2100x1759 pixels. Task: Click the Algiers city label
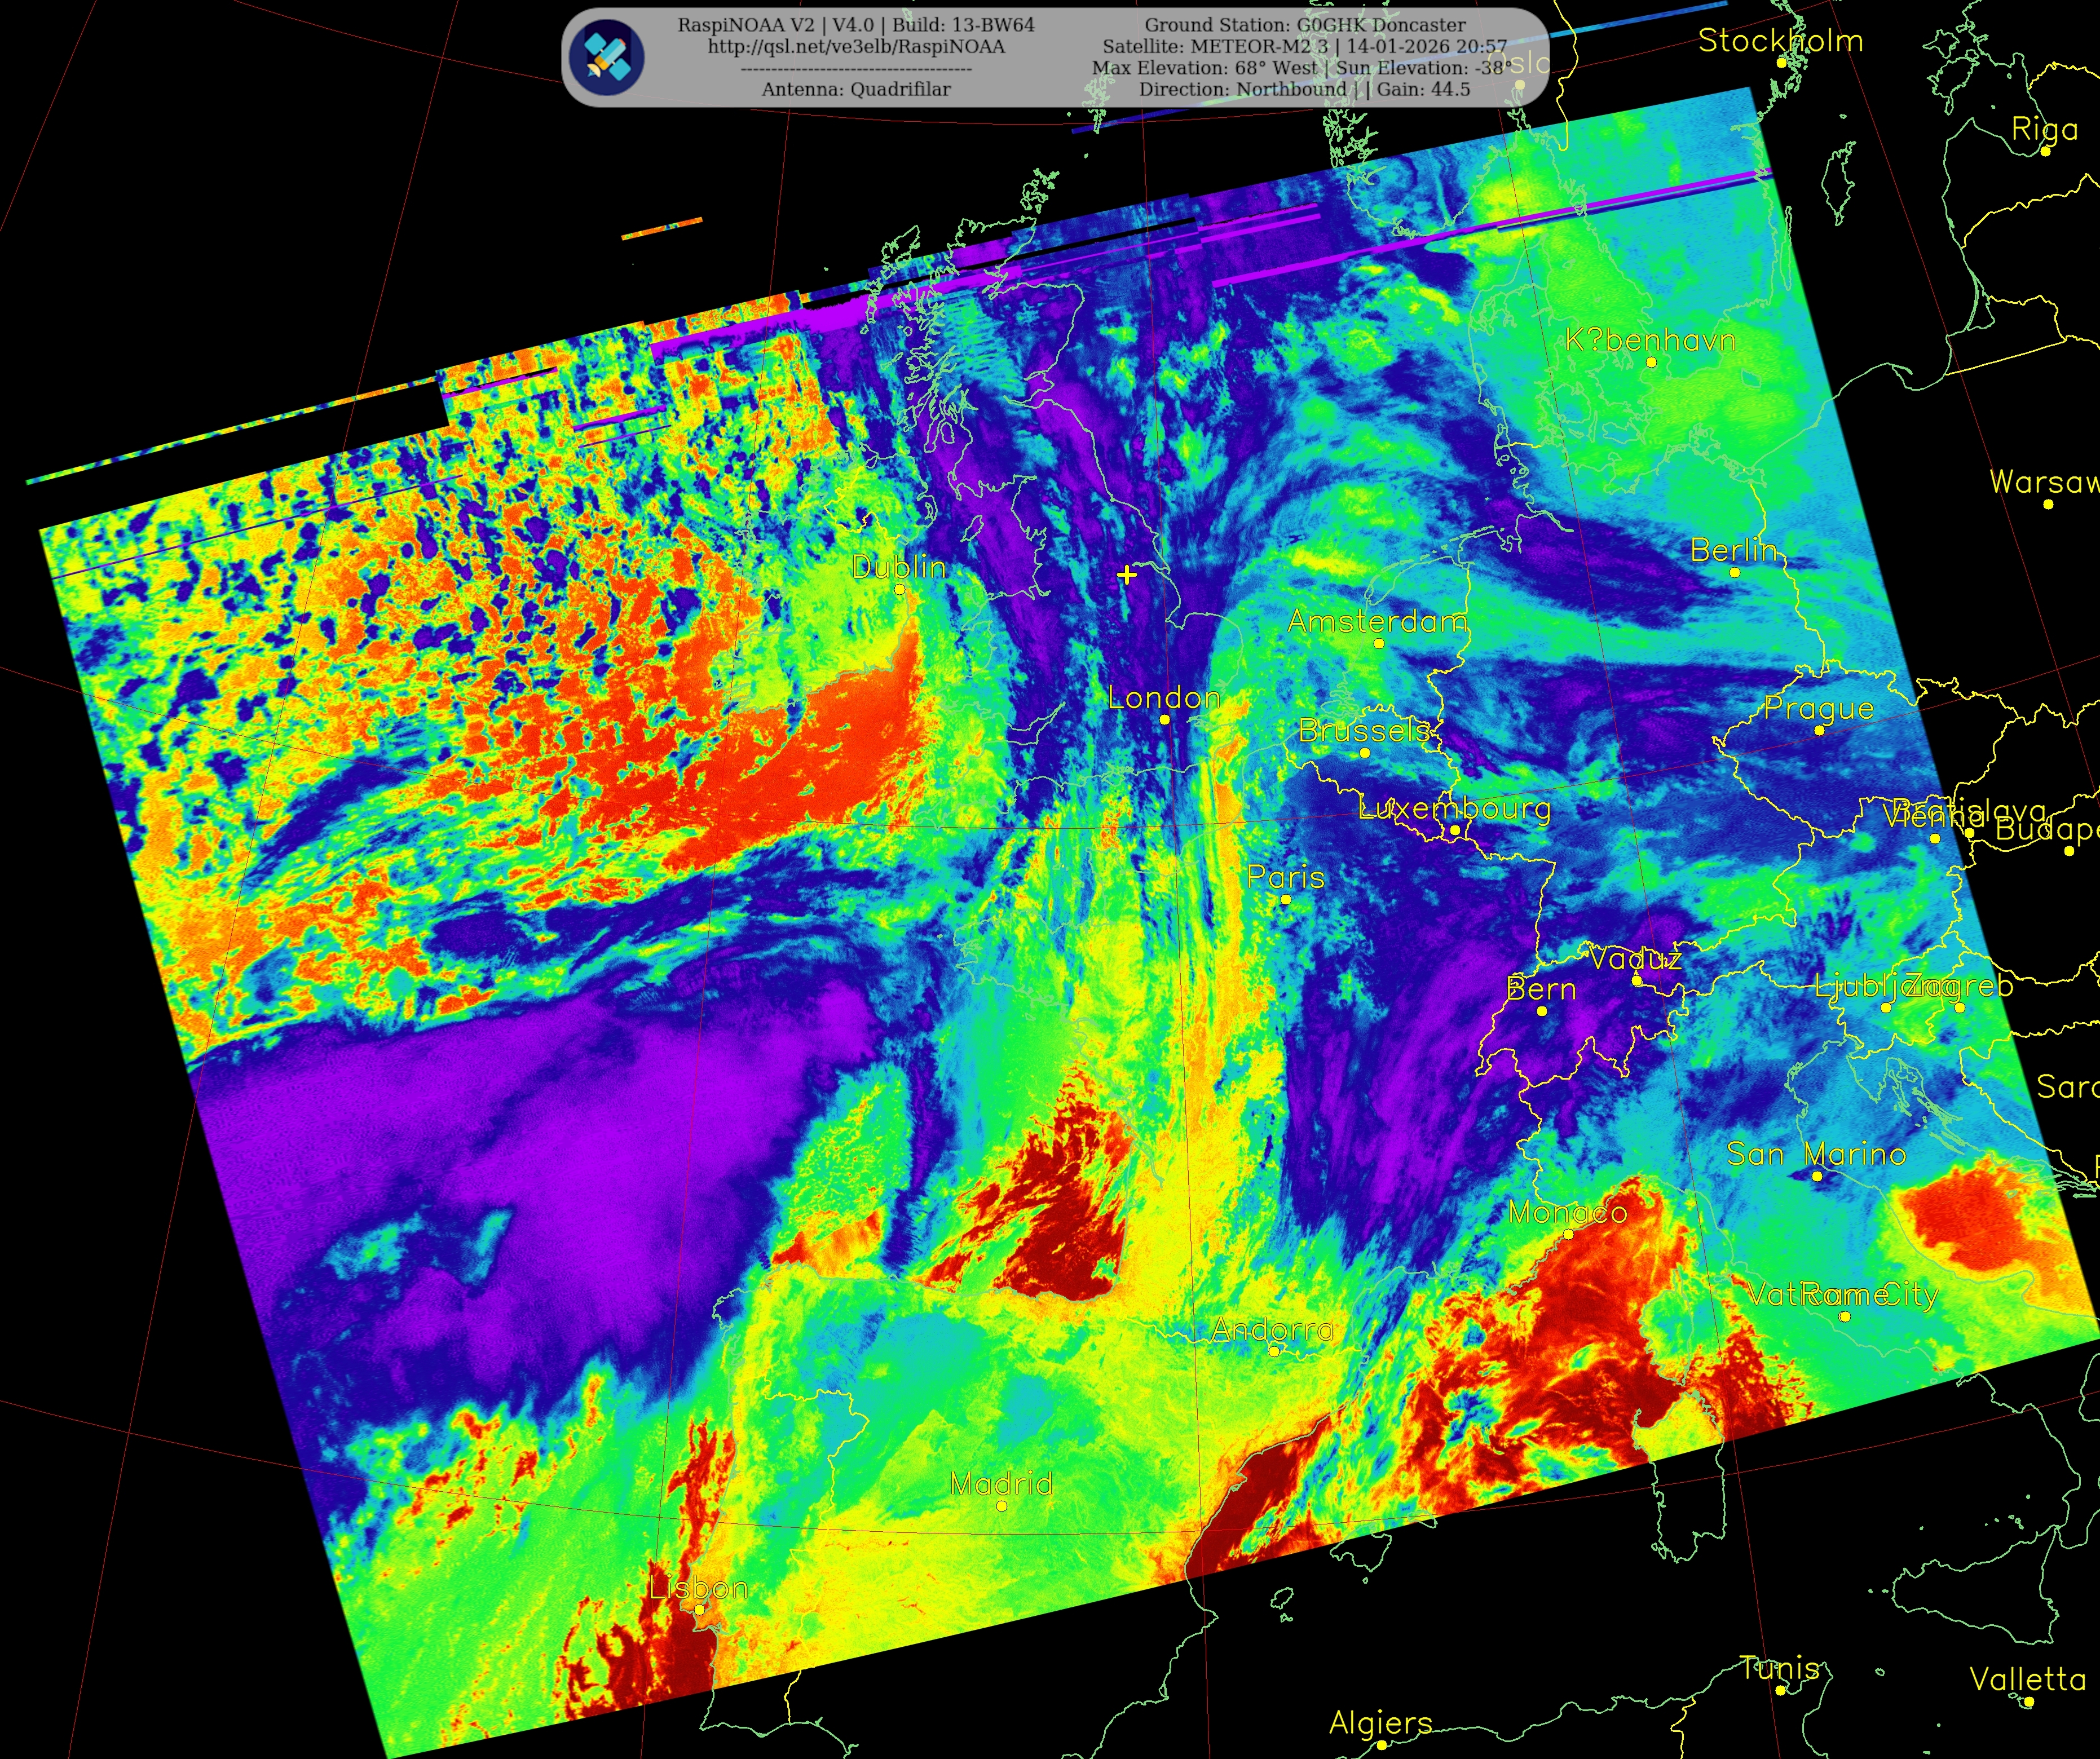(1380, 1722)
